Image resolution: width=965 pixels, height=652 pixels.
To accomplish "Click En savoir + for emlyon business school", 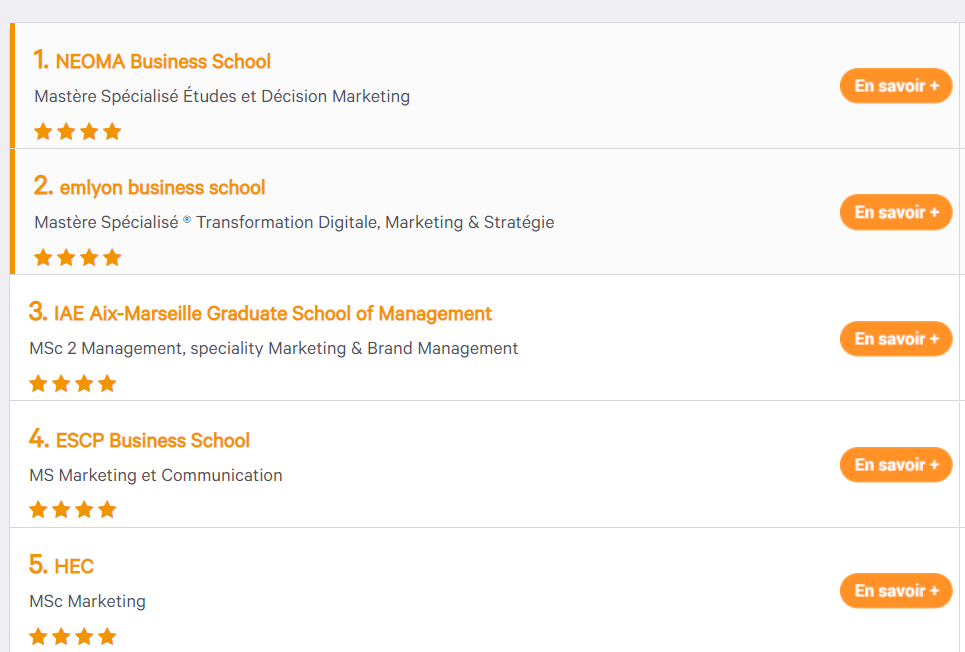I will click(x=896, y=212).
